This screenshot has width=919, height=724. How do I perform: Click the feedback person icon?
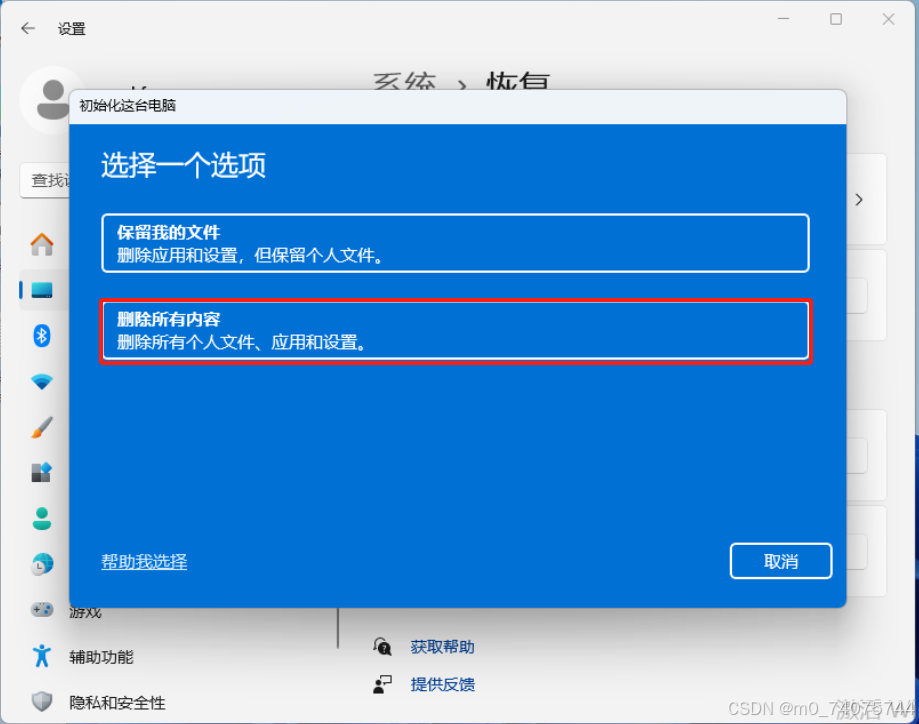point(382,684)
